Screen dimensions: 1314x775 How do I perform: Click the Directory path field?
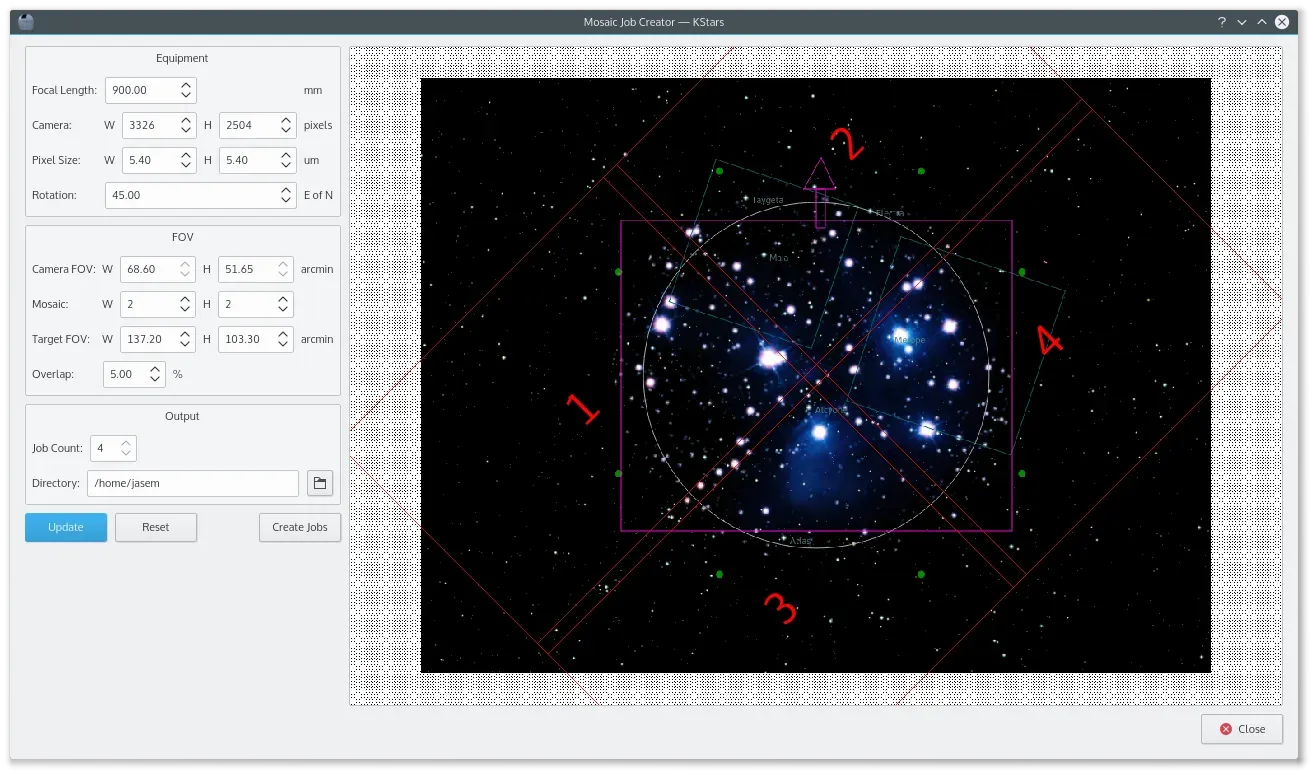tap(193, 484)
